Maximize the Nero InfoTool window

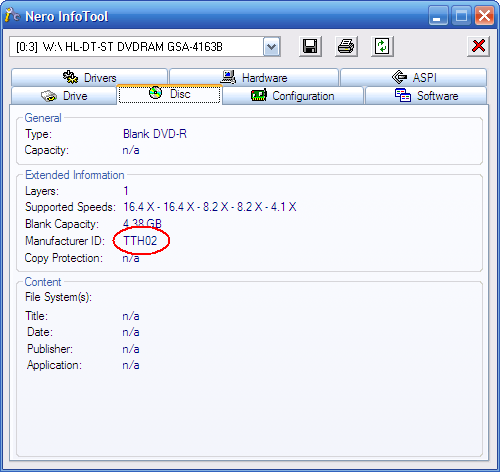[461, 16]
